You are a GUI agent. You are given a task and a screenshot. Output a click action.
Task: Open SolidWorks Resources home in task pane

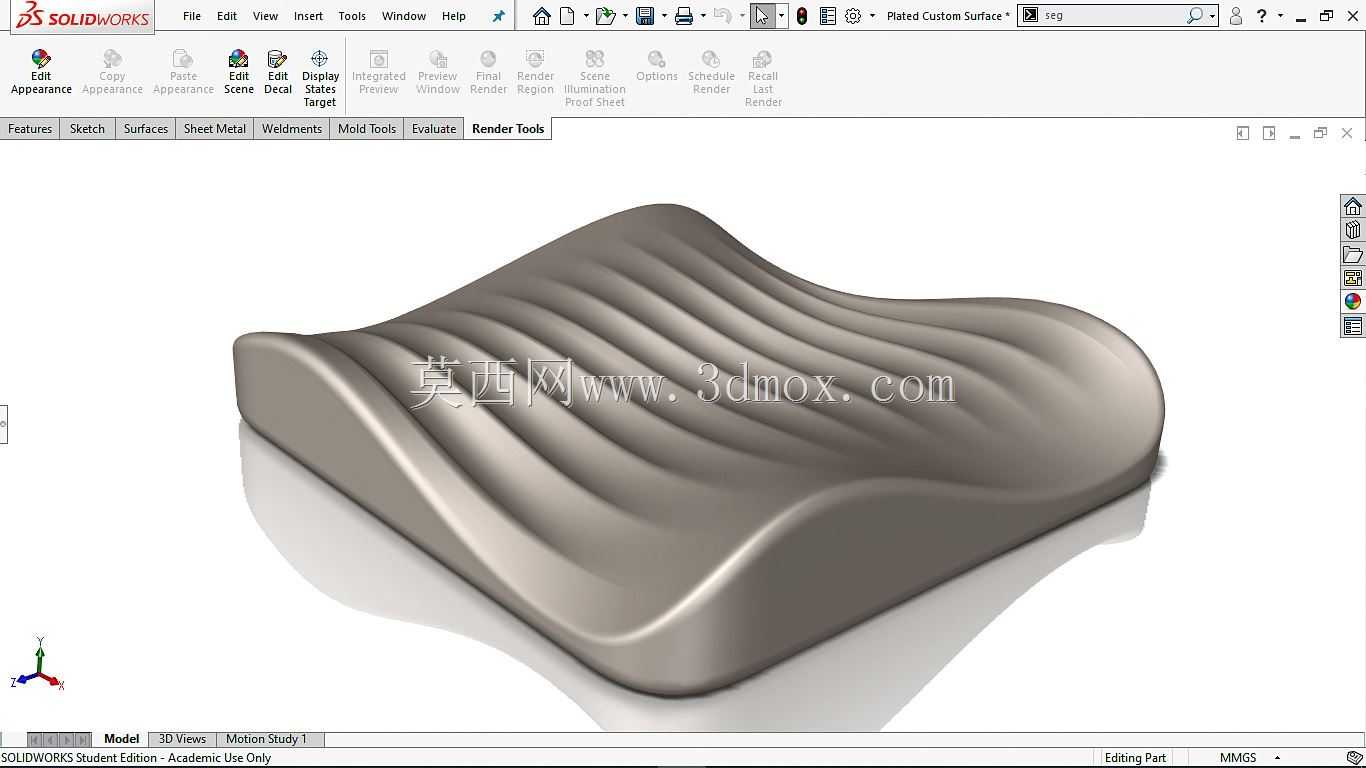click(1353, 206)
